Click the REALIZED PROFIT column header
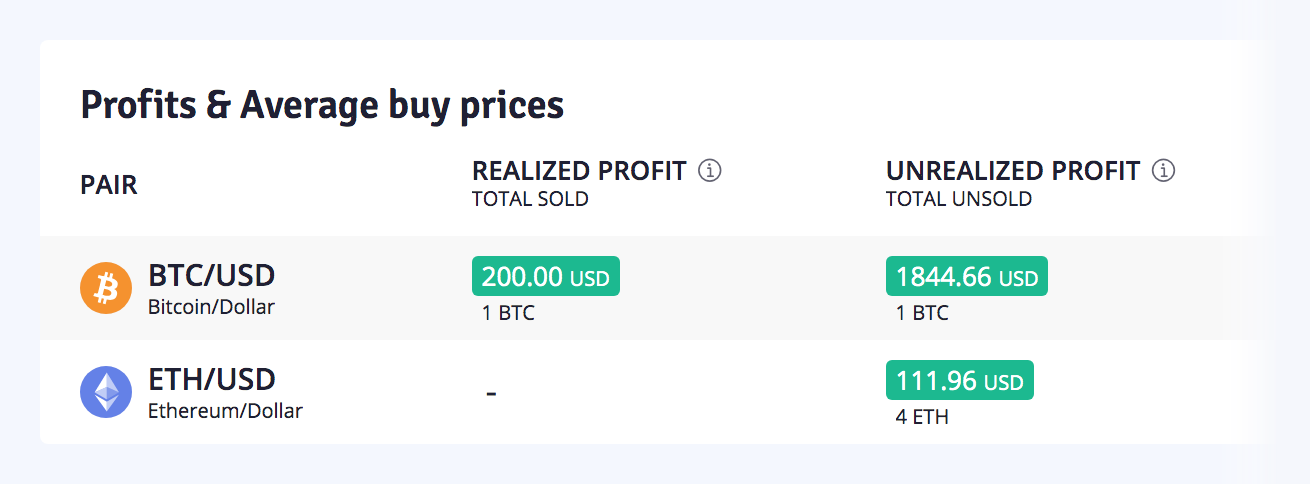The image size is (1310, 484). 579,171
